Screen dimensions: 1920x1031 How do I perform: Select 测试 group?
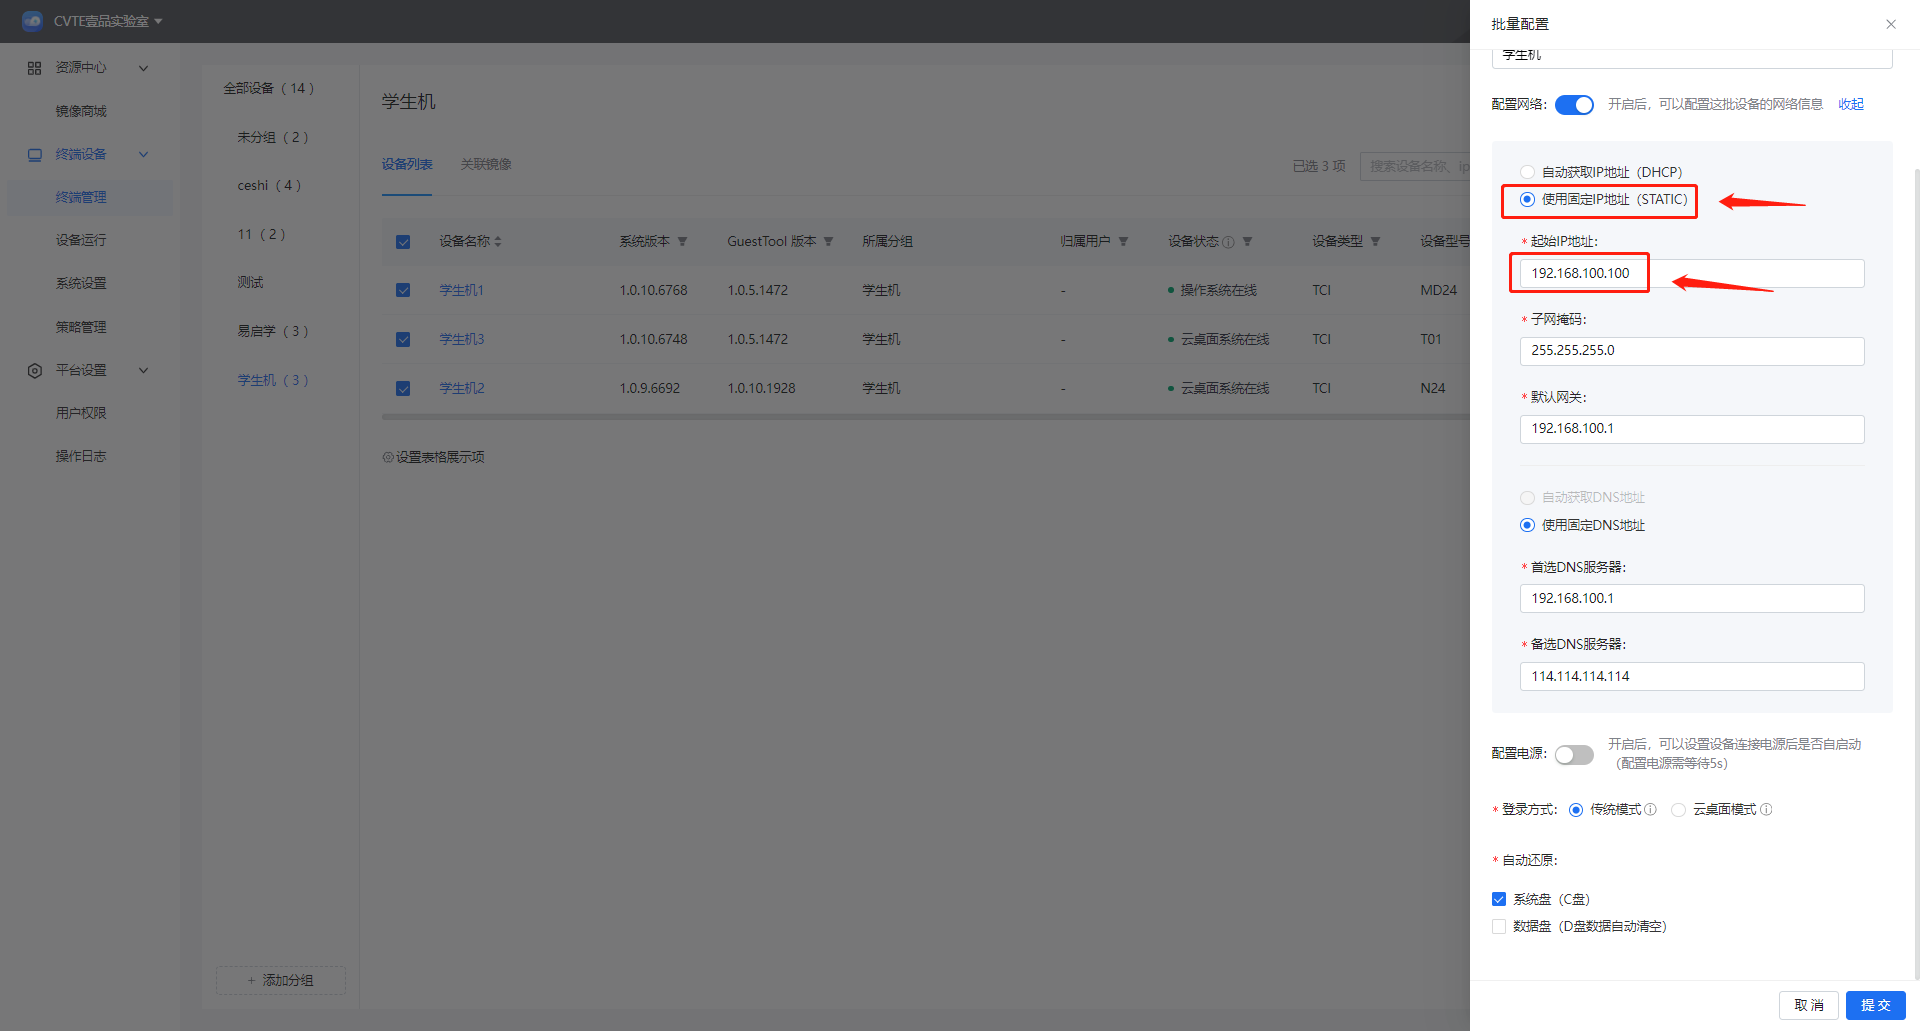(250, 282)
